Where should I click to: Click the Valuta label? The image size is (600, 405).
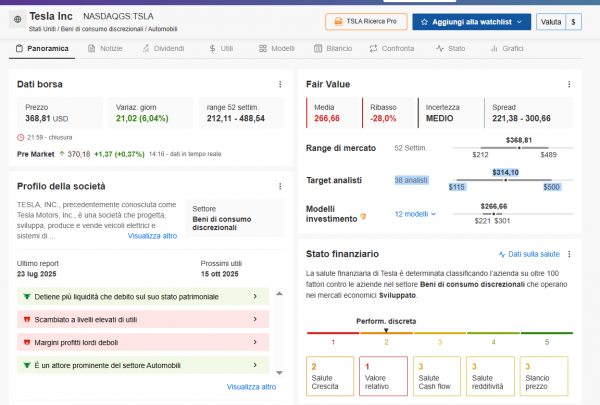(x=551, y=22)
